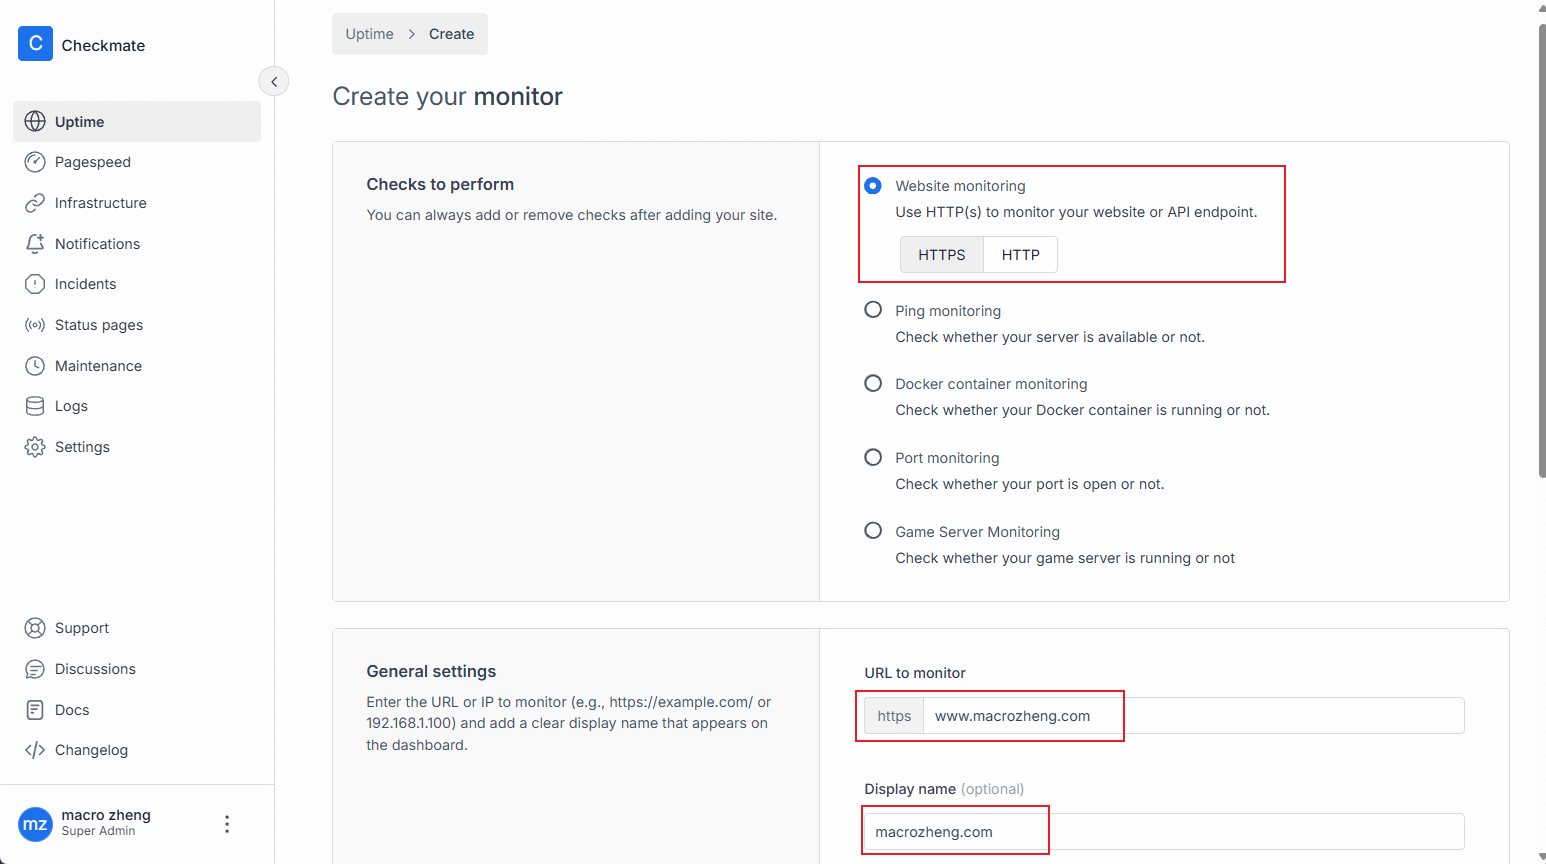Click the Checkmate logo icon

tap(35, 44)
